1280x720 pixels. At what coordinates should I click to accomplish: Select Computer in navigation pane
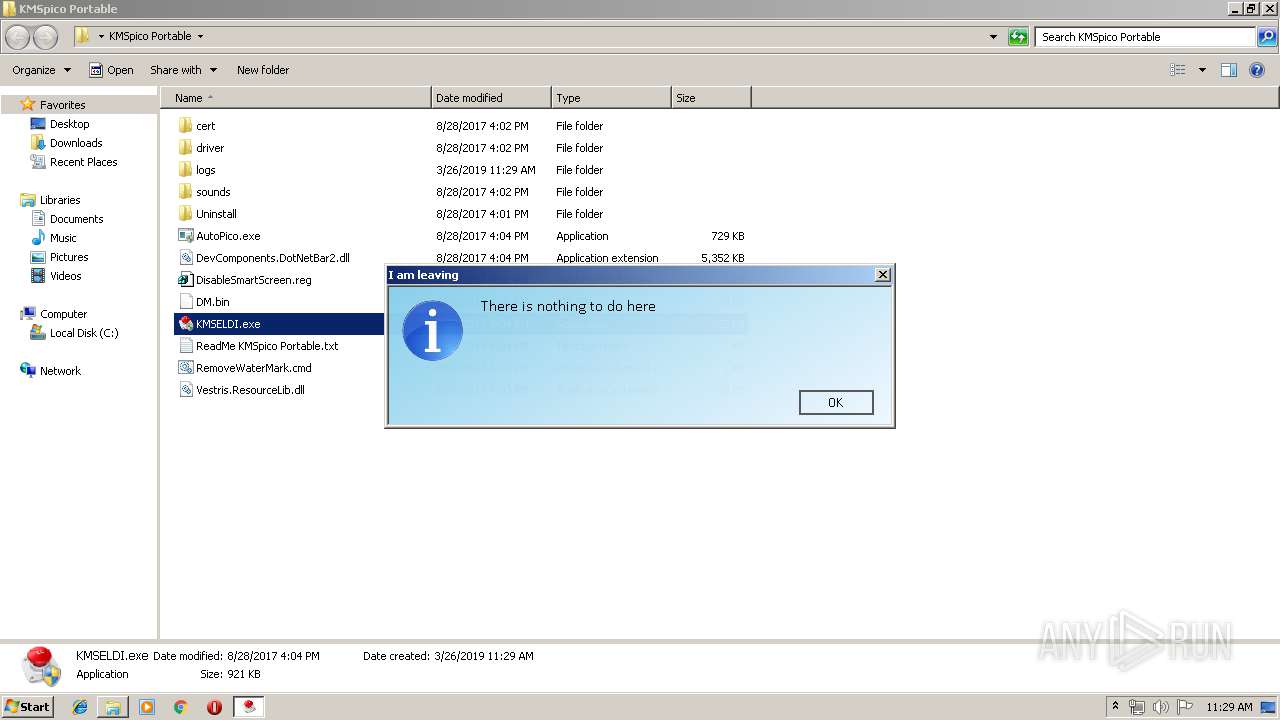click(x=63, y=314)
